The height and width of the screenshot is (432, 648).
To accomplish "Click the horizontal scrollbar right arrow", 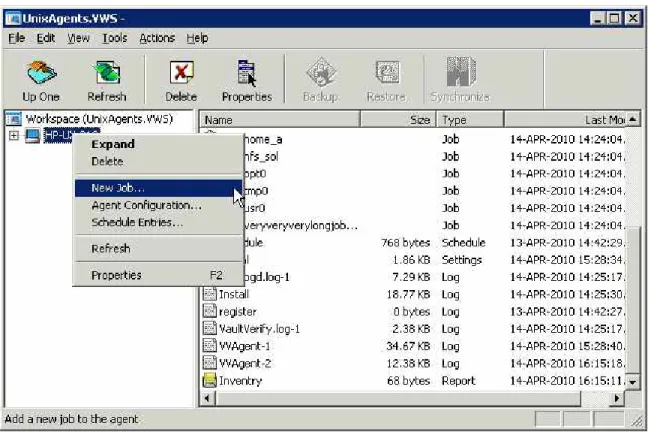I will [x=617, y=399].
